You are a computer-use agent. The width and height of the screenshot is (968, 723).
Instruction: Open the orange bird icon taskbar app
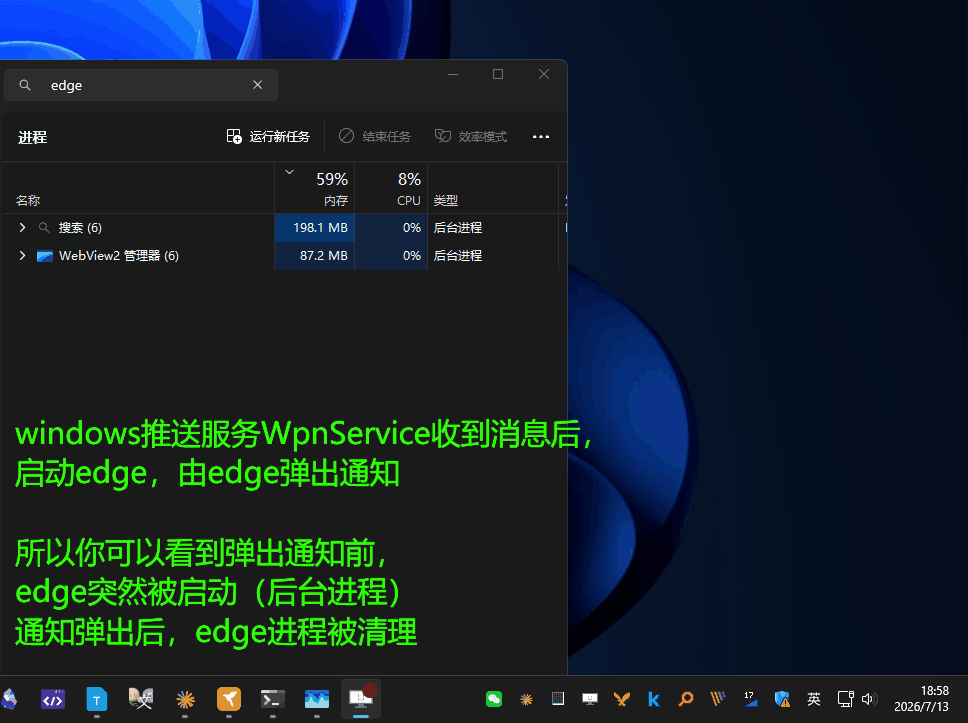pos(228,700)
